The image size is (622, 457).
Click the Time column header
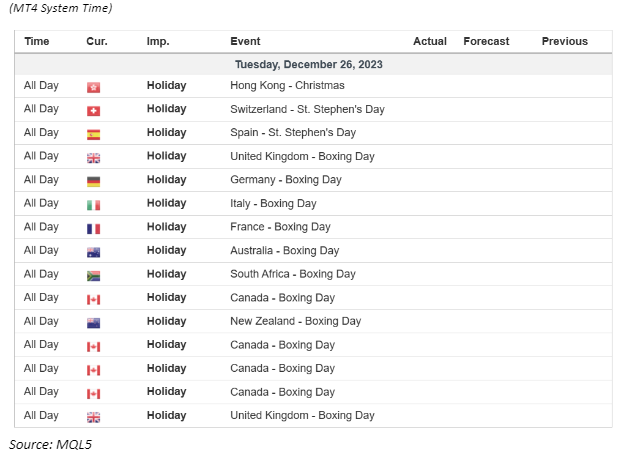[x=37, y=41]
